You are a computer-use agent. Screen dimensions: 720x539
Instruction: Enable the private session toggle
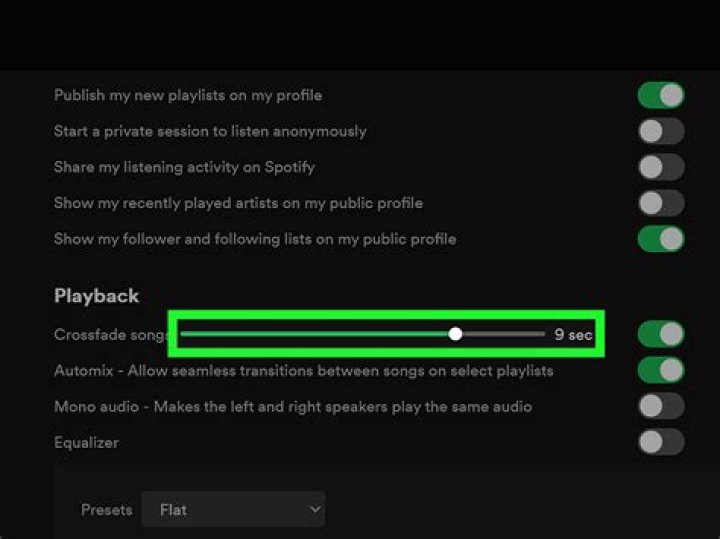coord(661,132)
